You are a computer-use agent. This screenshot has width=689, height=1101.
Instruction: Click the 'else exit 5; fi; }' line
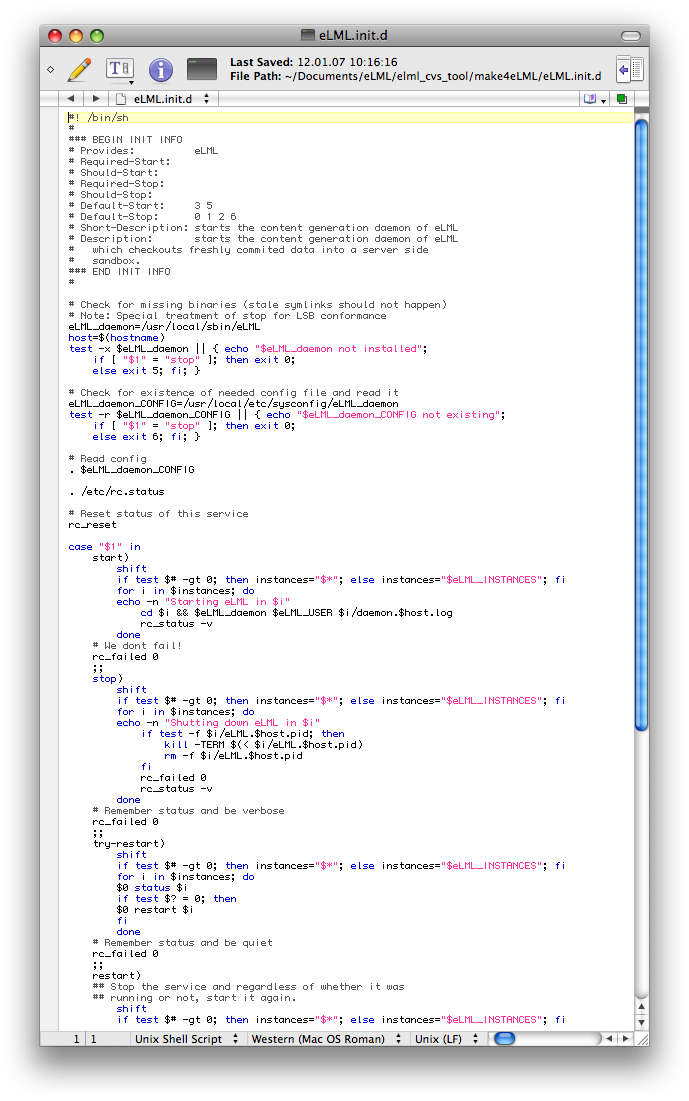[x=146, y=371]
